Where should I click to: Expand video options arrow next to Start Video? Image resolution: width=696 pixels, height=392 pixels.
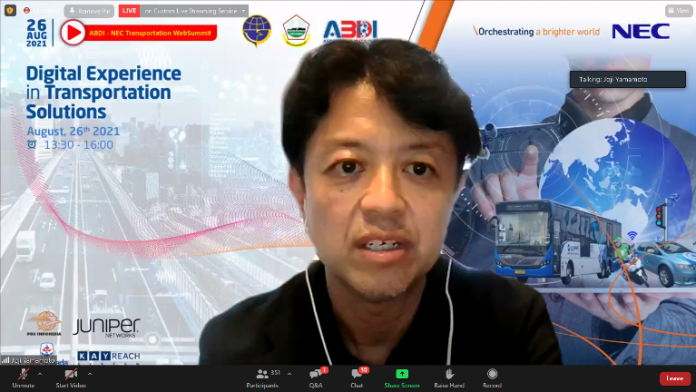90,374
